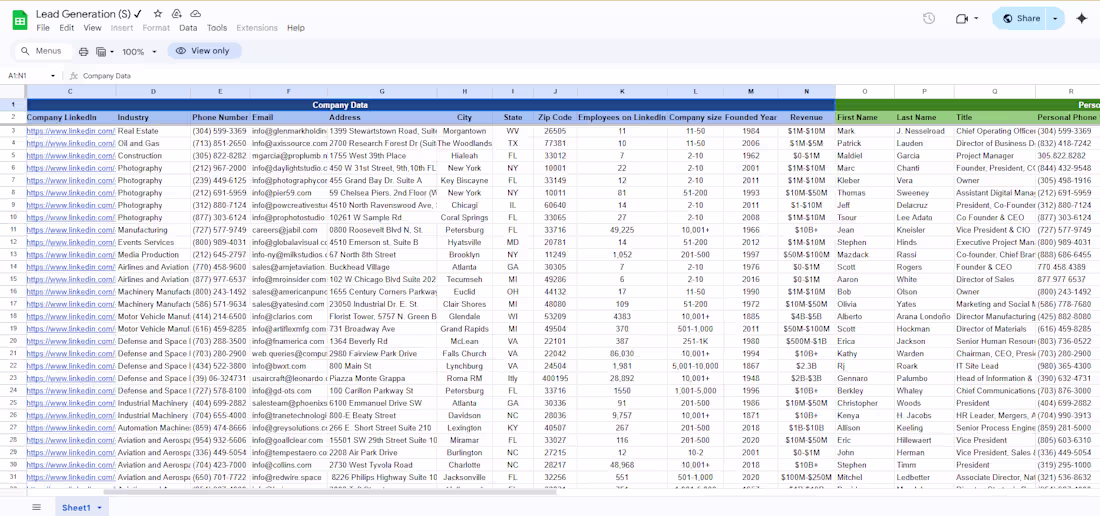Image resolution: width=1100 pixels, height=516 pixels.
Task: Click the IT Site Lead title cell
Action: (x=994, y=366)
